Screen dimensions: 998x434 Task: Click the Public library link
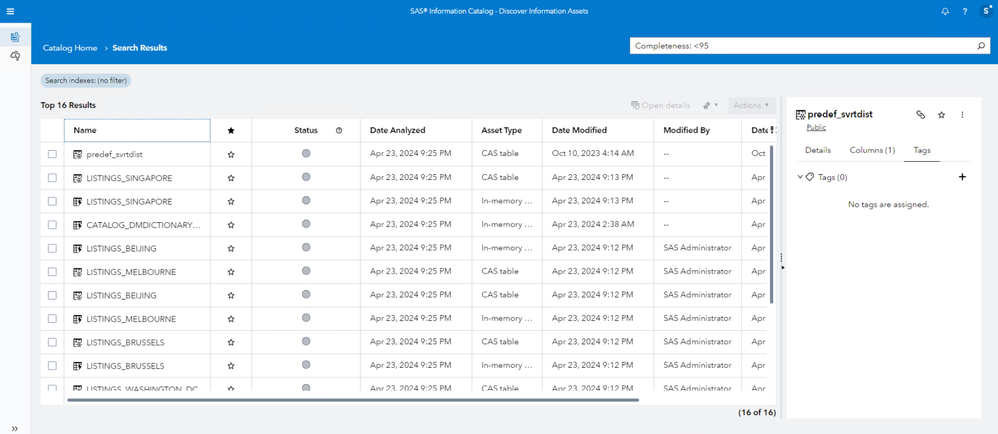pyautogui.click(x=816, y=128)
